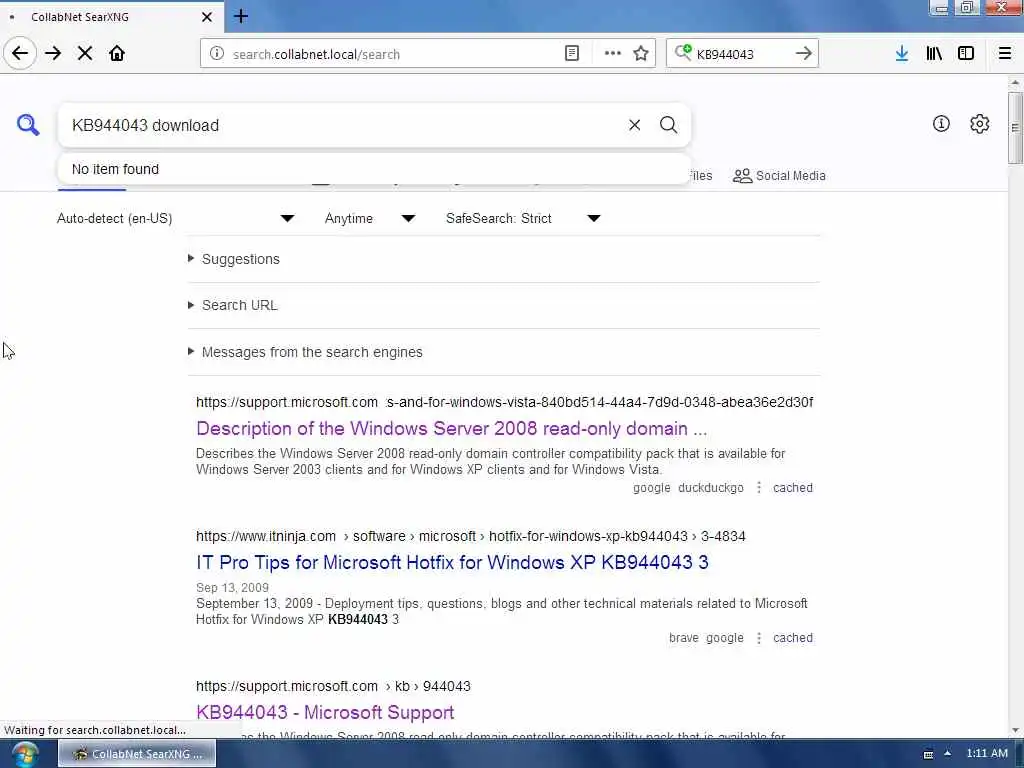Click the duckduckgo engine label
The image size is (1024, 768).
tap(711, 488)
